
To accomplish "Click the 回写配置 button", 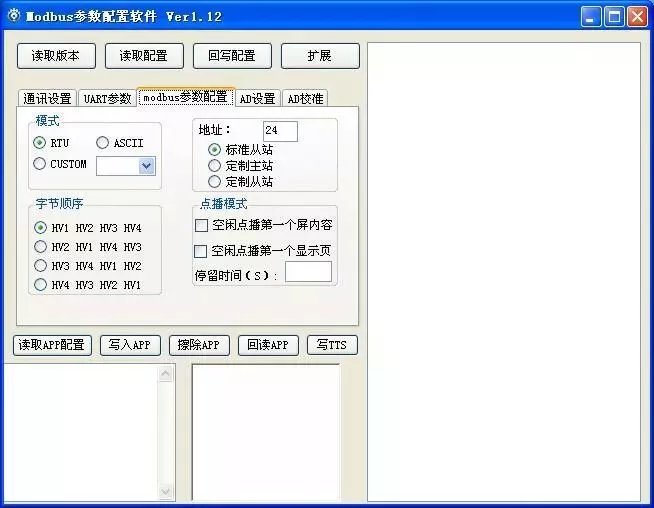I will tap(232, 56).
